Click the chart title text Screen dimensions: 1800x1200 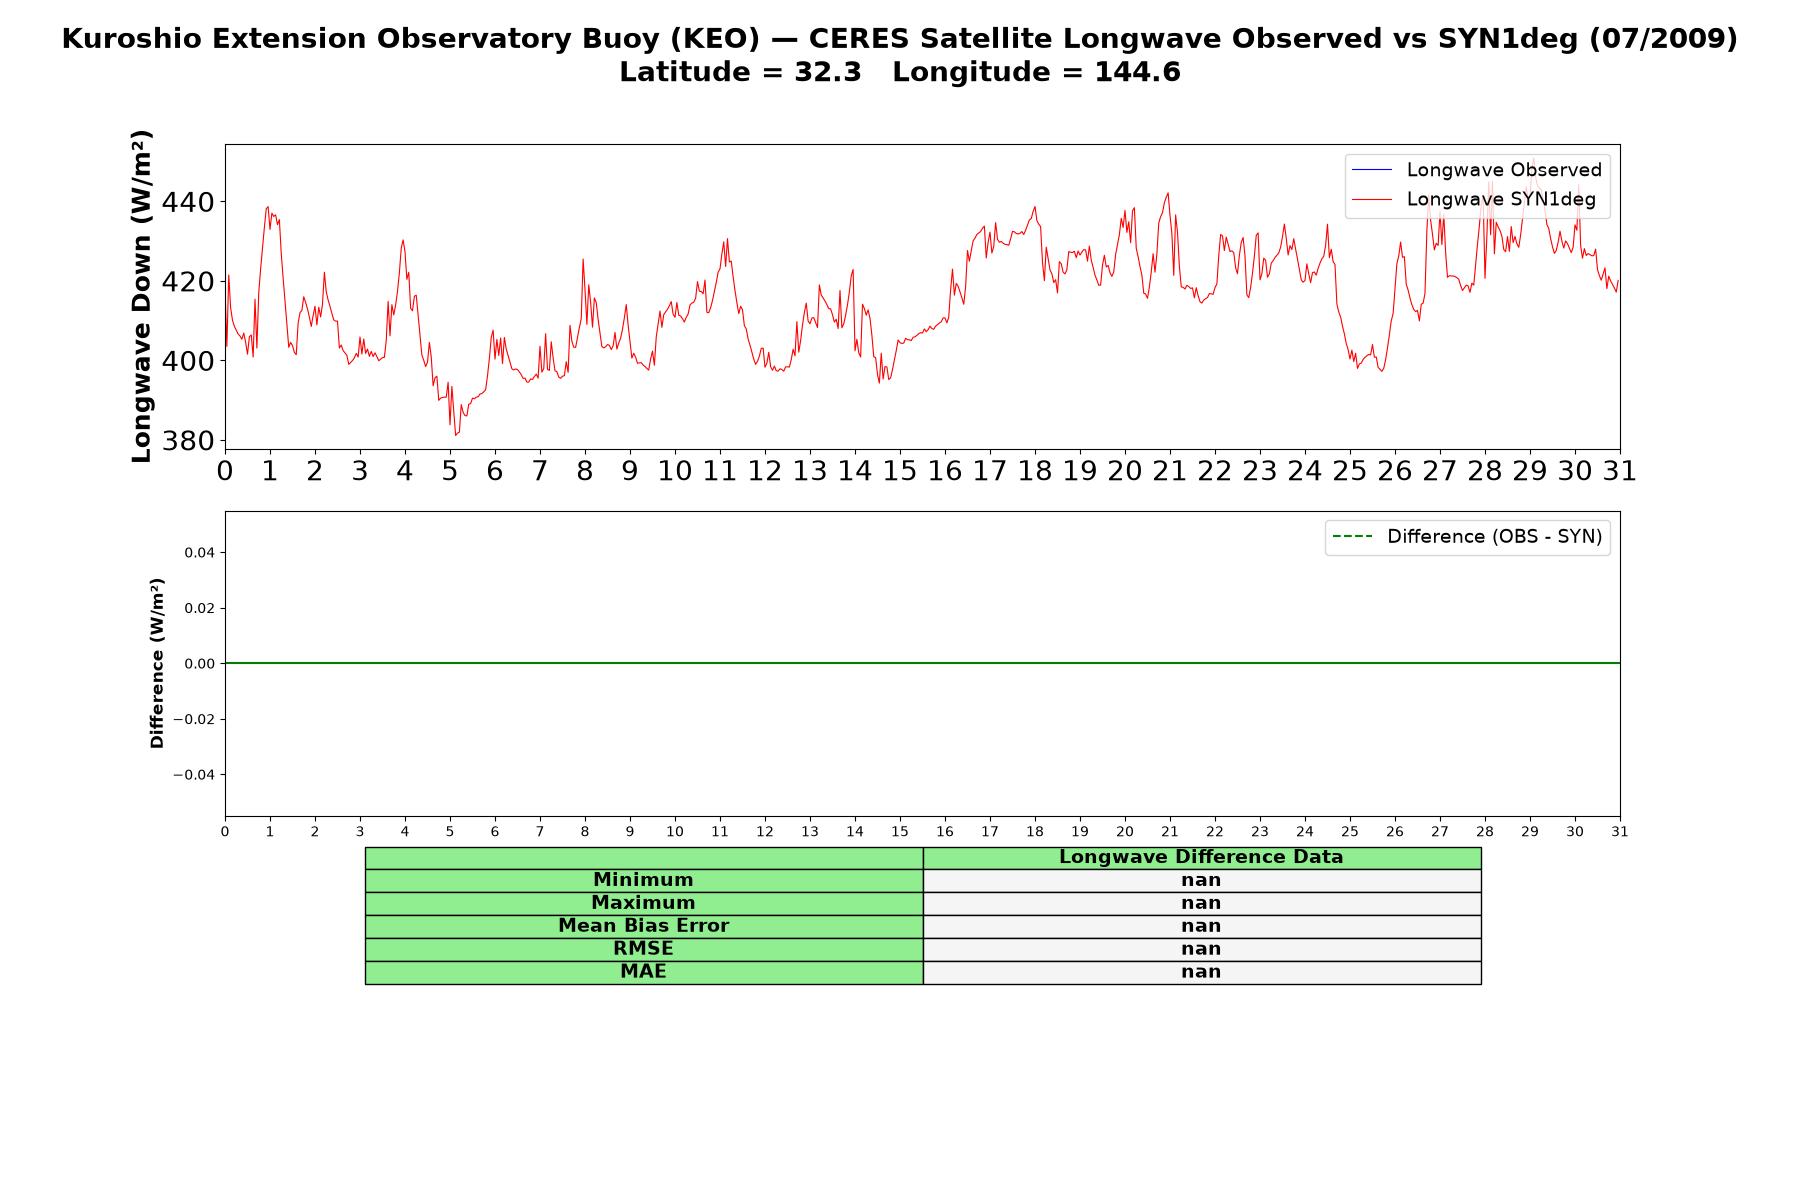coord(900,55)
